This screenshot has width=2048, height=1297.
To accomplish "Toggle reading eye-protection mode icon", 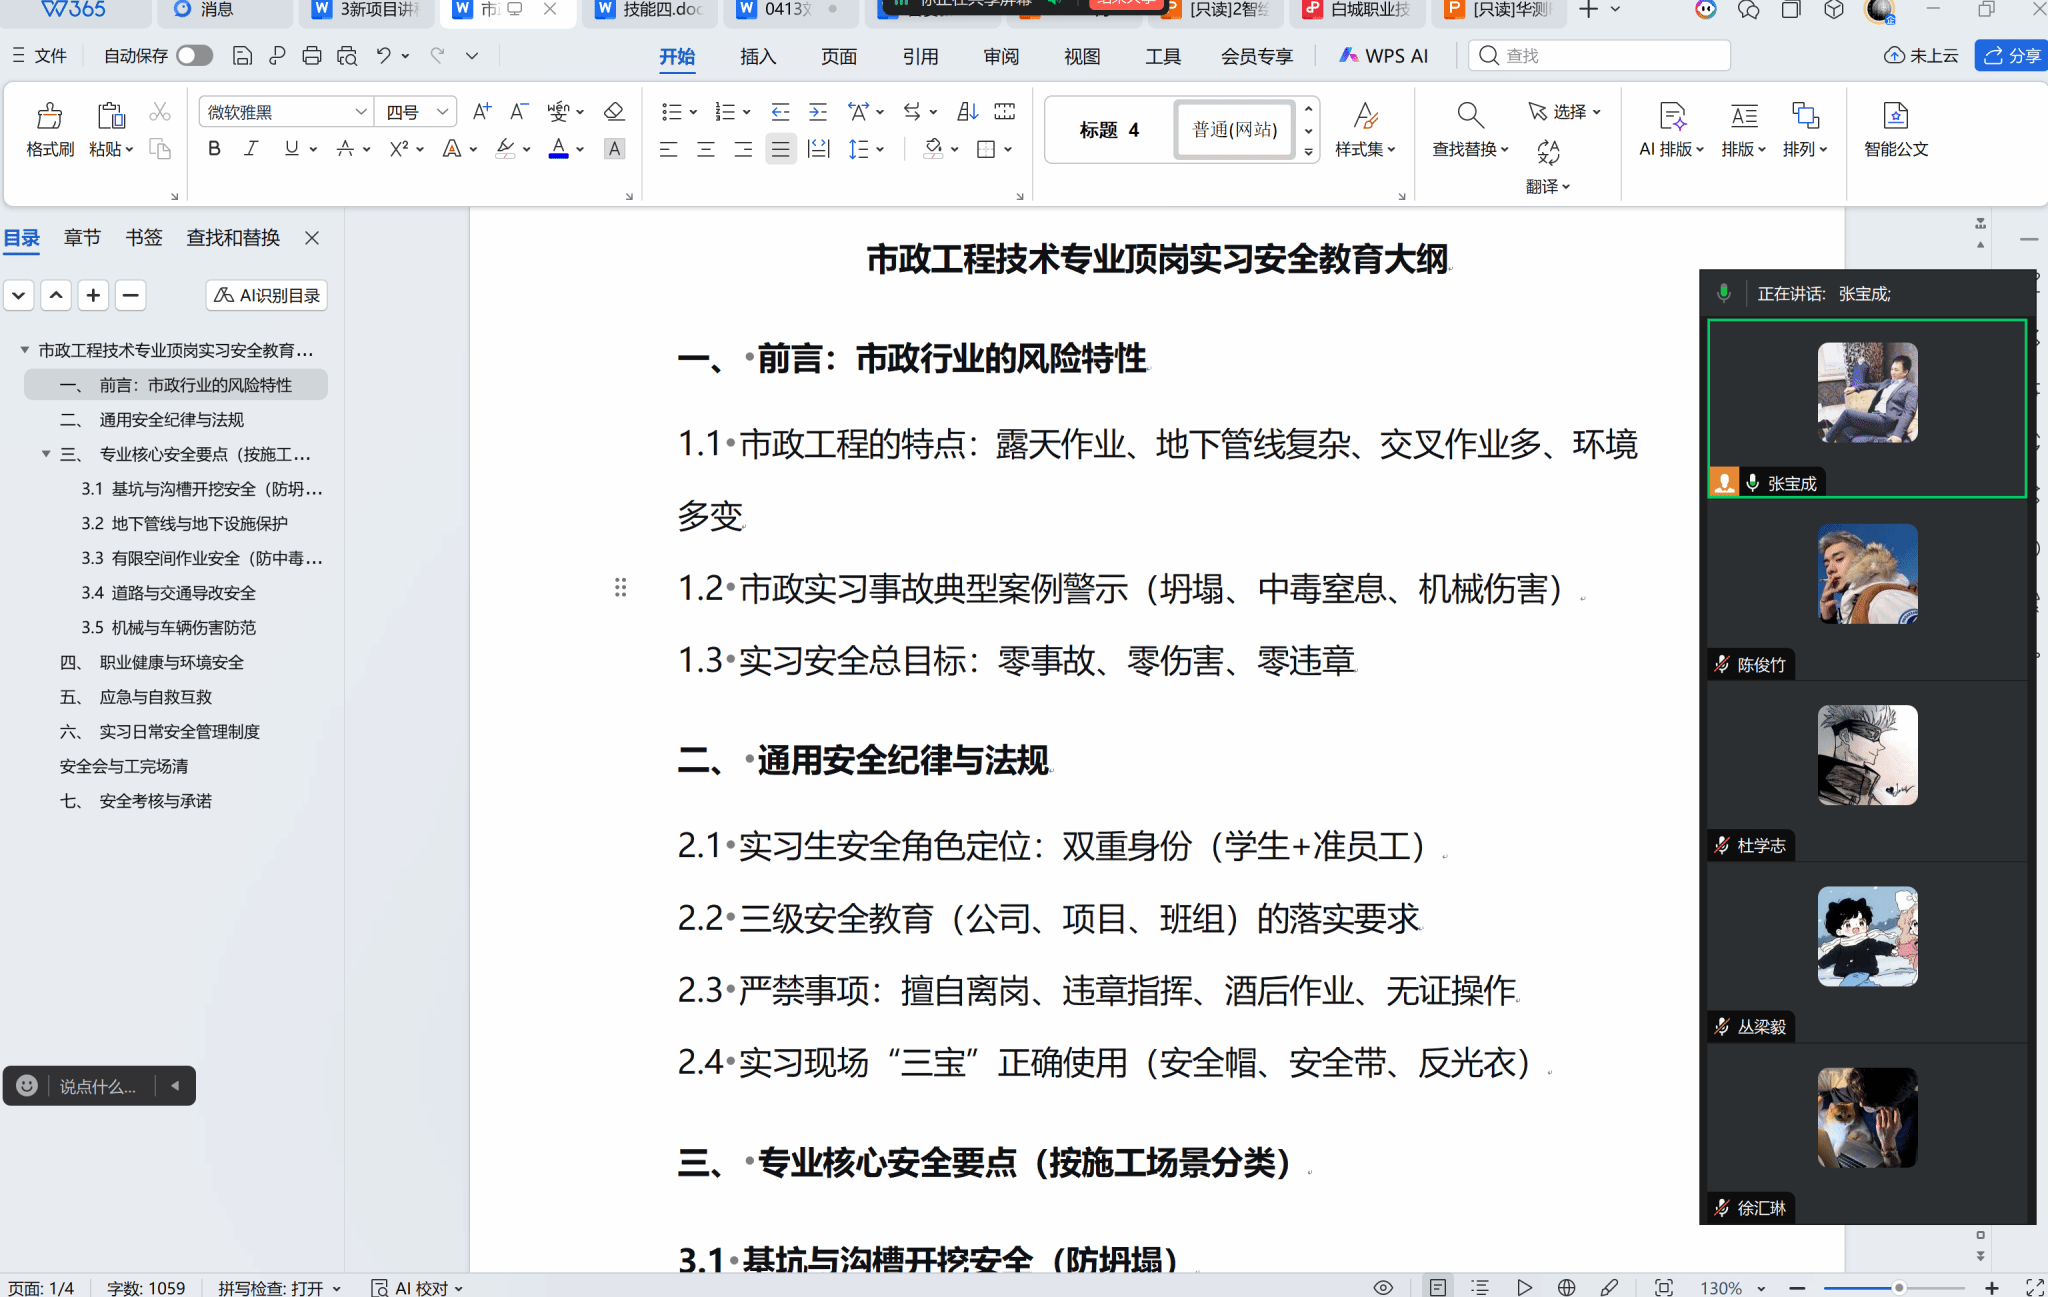I will click(1383, 1288).
